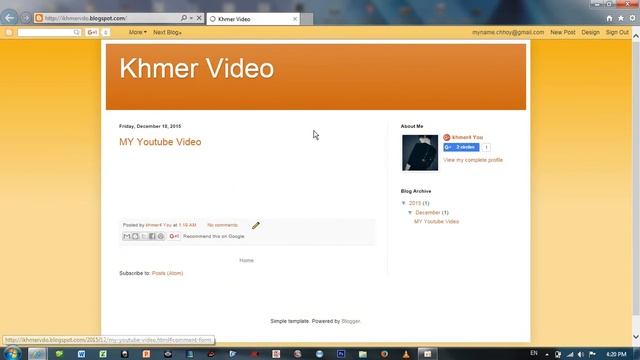The image size is (640, 360).
Task: Click the Home link below the post
Action: click(246, 260)
